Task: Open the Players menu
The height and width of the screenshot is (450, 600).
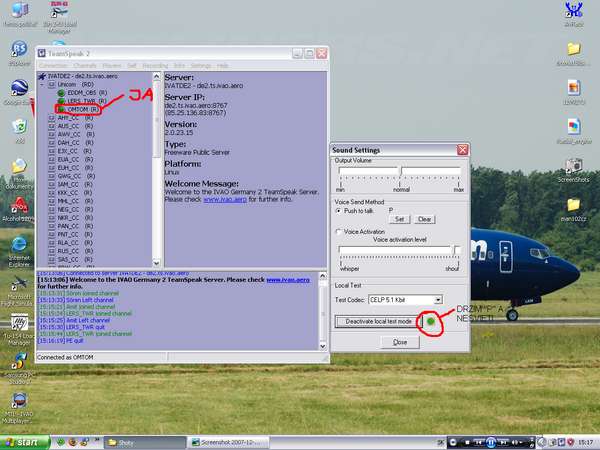Action: pos(112,66)
